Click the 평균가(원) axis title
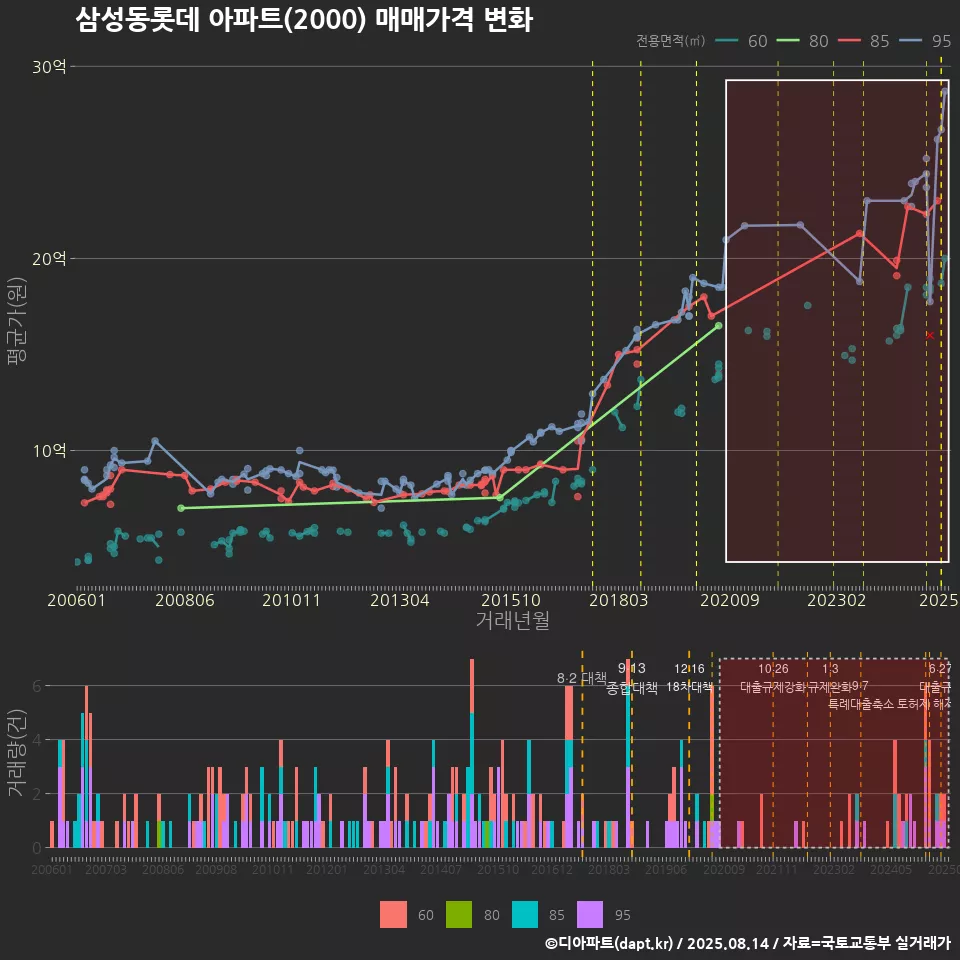The image size is (960, 960). [17, 321]
